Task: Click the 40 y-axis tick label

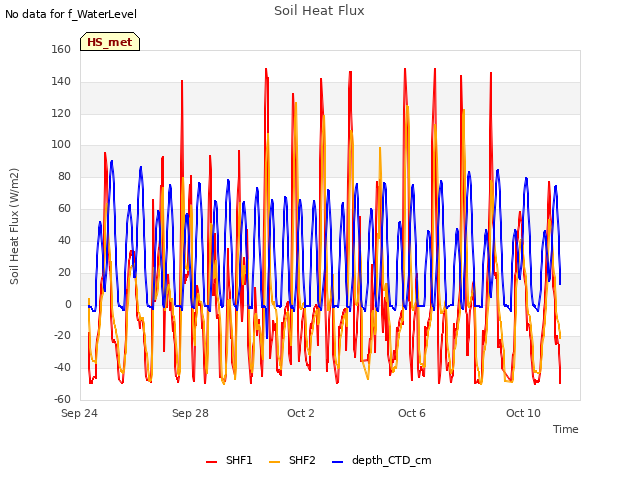Action: (x=64, y=240)
